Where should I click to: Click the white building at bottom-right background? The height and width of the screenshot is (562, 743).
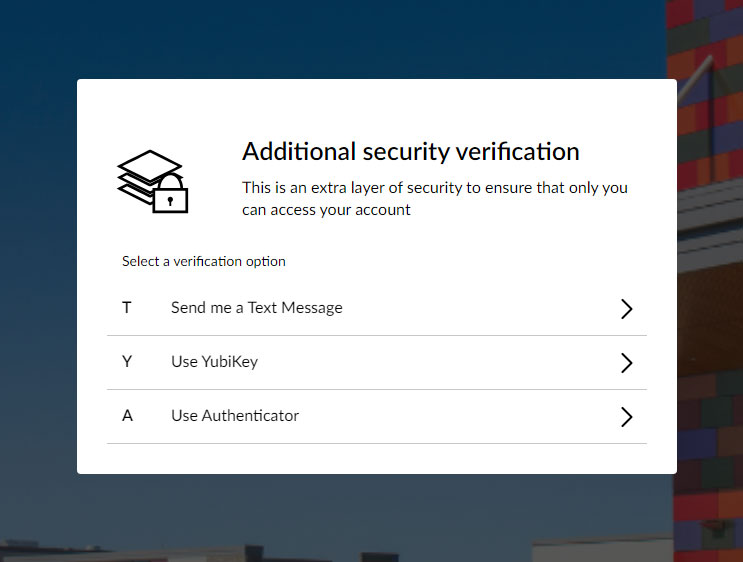click(600, 550)
